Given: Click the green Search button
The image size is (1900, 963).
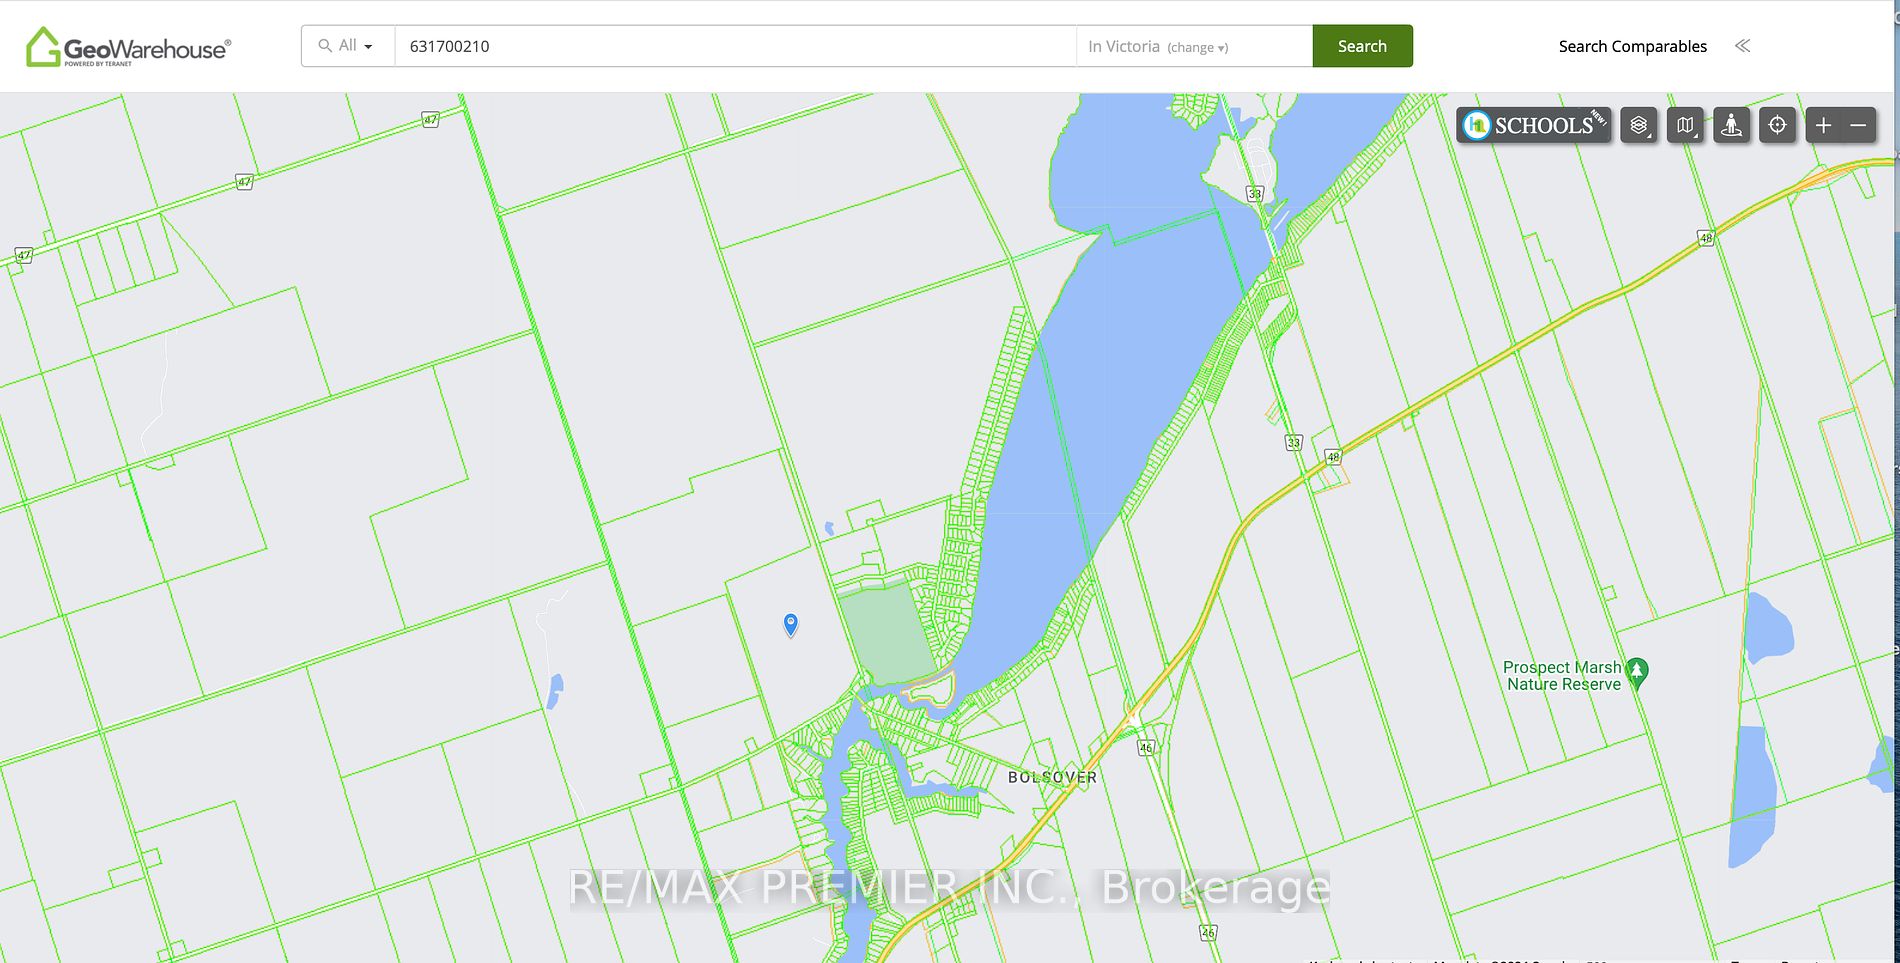Looking at the screenshot, I should coord(1362,46).
